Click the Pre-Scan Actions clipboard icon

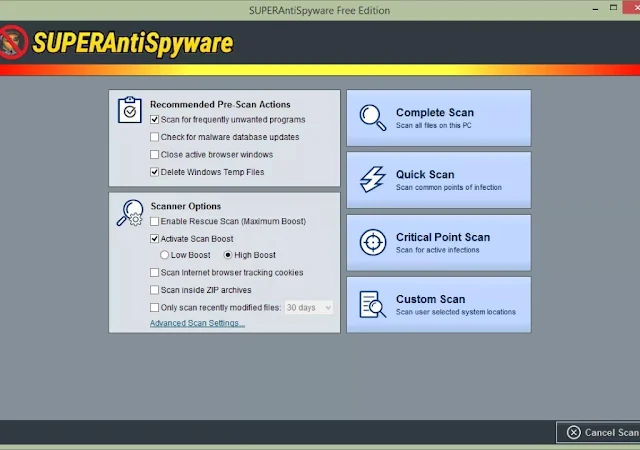[130, 110]
